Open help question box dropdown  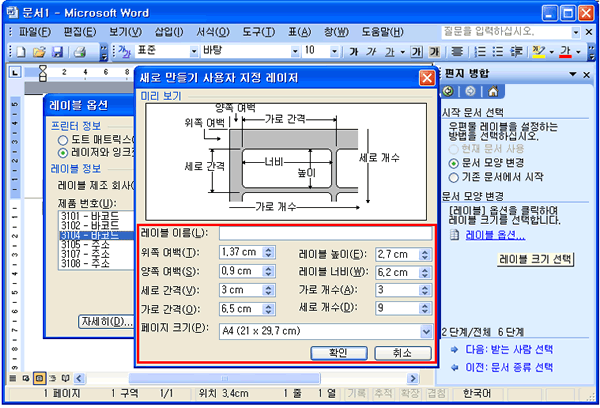coord(576,33)
